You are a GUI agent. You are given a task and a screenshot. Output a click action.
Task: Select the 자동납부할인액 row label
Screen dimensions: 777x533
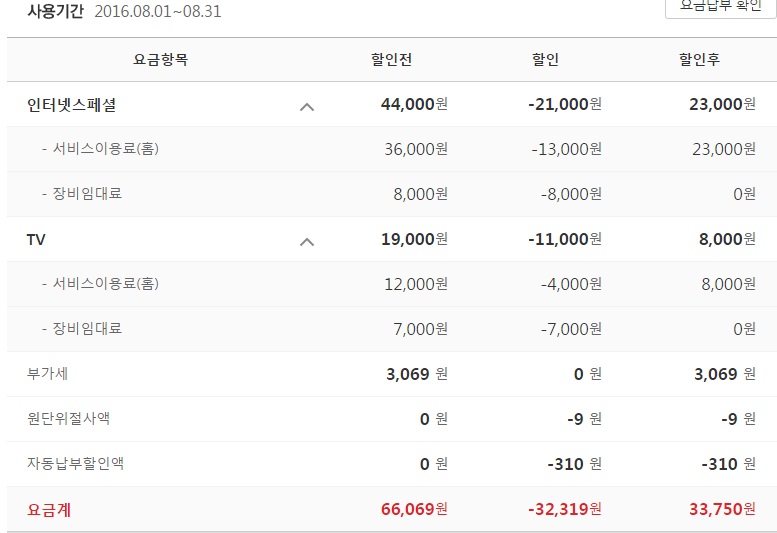point(75,464)
